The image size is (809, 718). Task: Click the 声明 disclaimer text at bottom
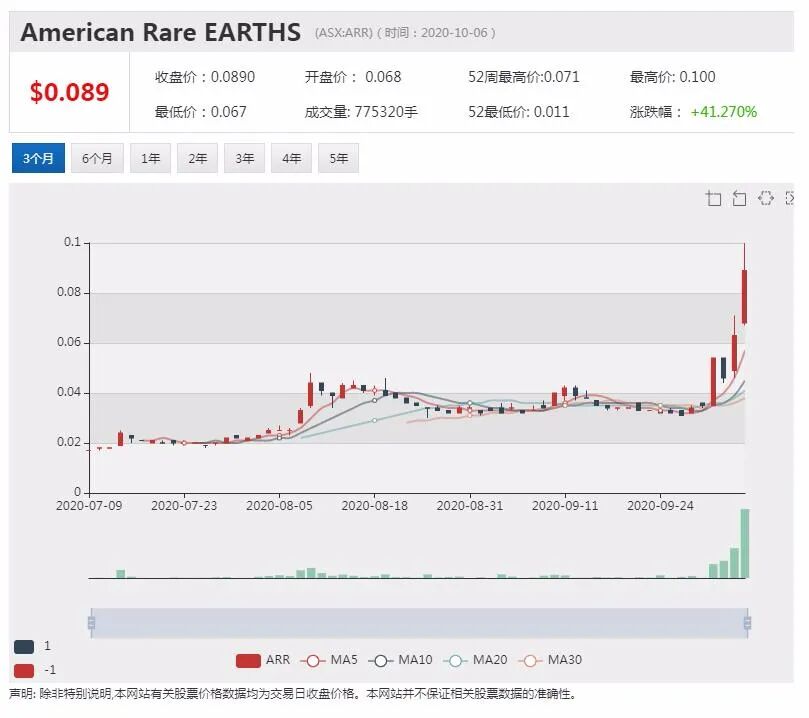point(292,694)
